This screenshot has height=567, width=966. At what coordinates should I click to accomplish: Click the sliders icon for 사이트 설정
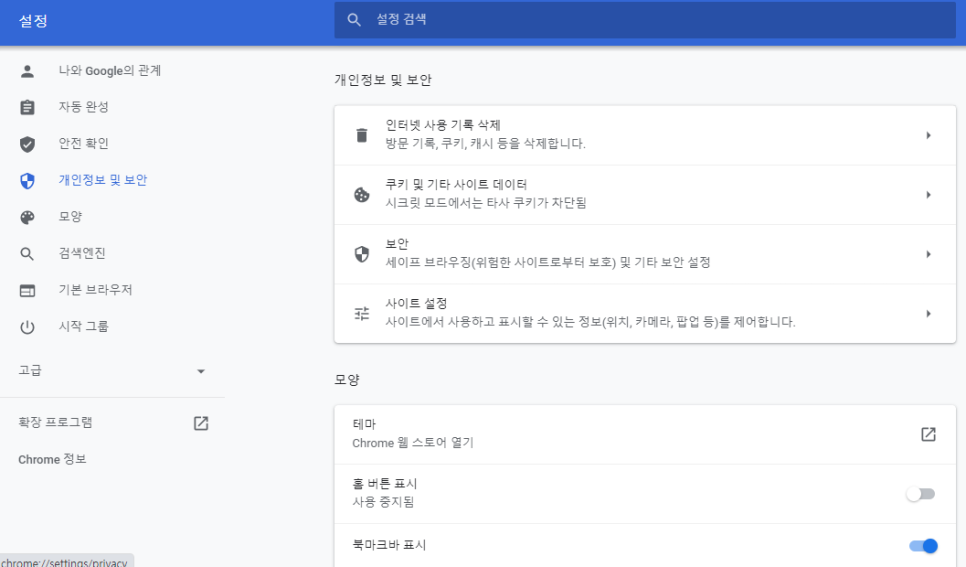(362, 314)
